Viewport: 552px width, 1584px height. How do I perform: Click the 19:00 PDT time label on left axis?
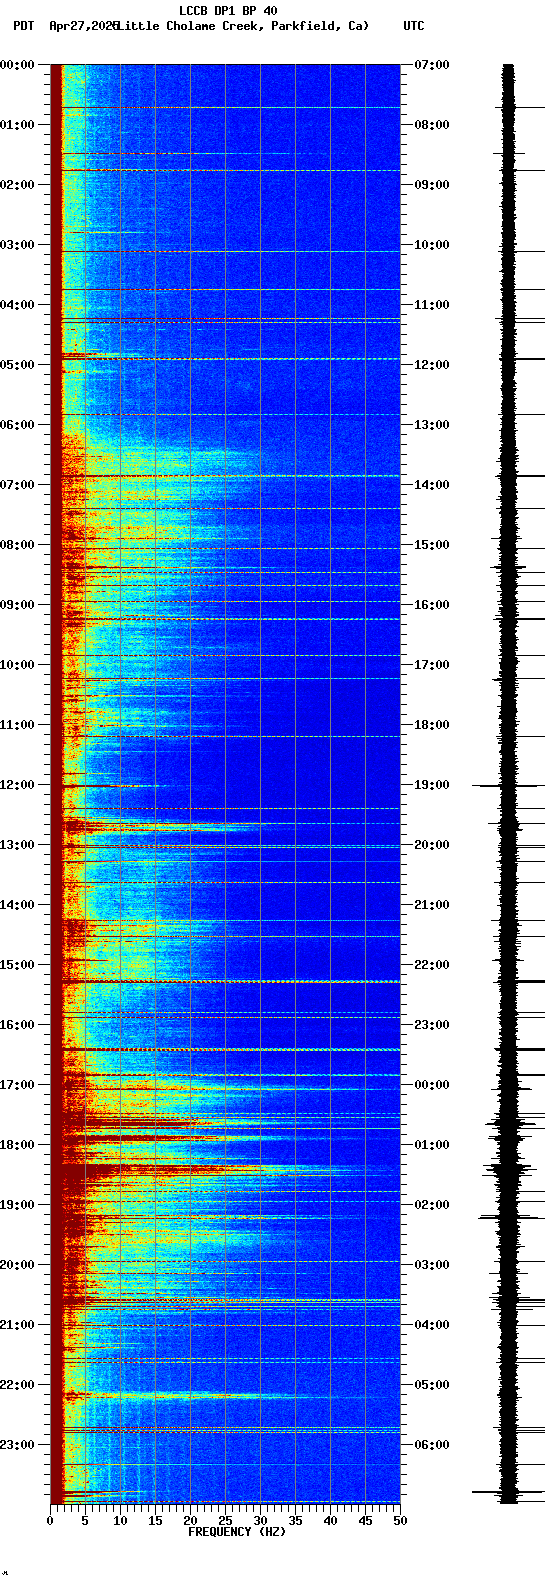pyautogui.click(x=17, y=1205)
